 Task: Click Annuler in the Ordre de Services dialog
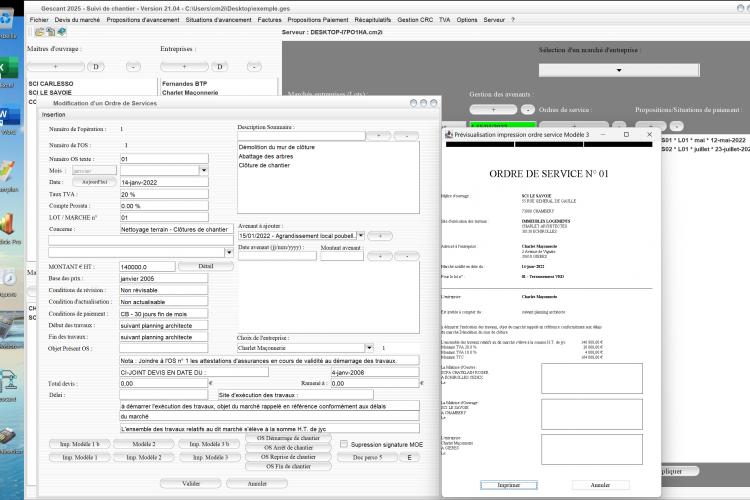click(257, 484)
